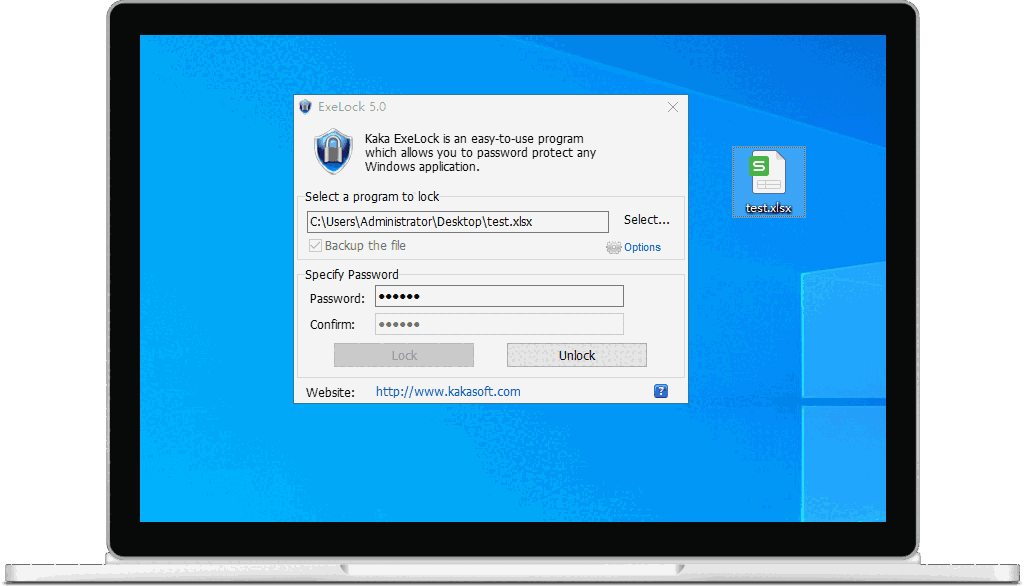Image resolution: width=1024 pixels, height=586 pixels.
Task: Click the ExeLock shield padlock logo
Action: [333, 152]
